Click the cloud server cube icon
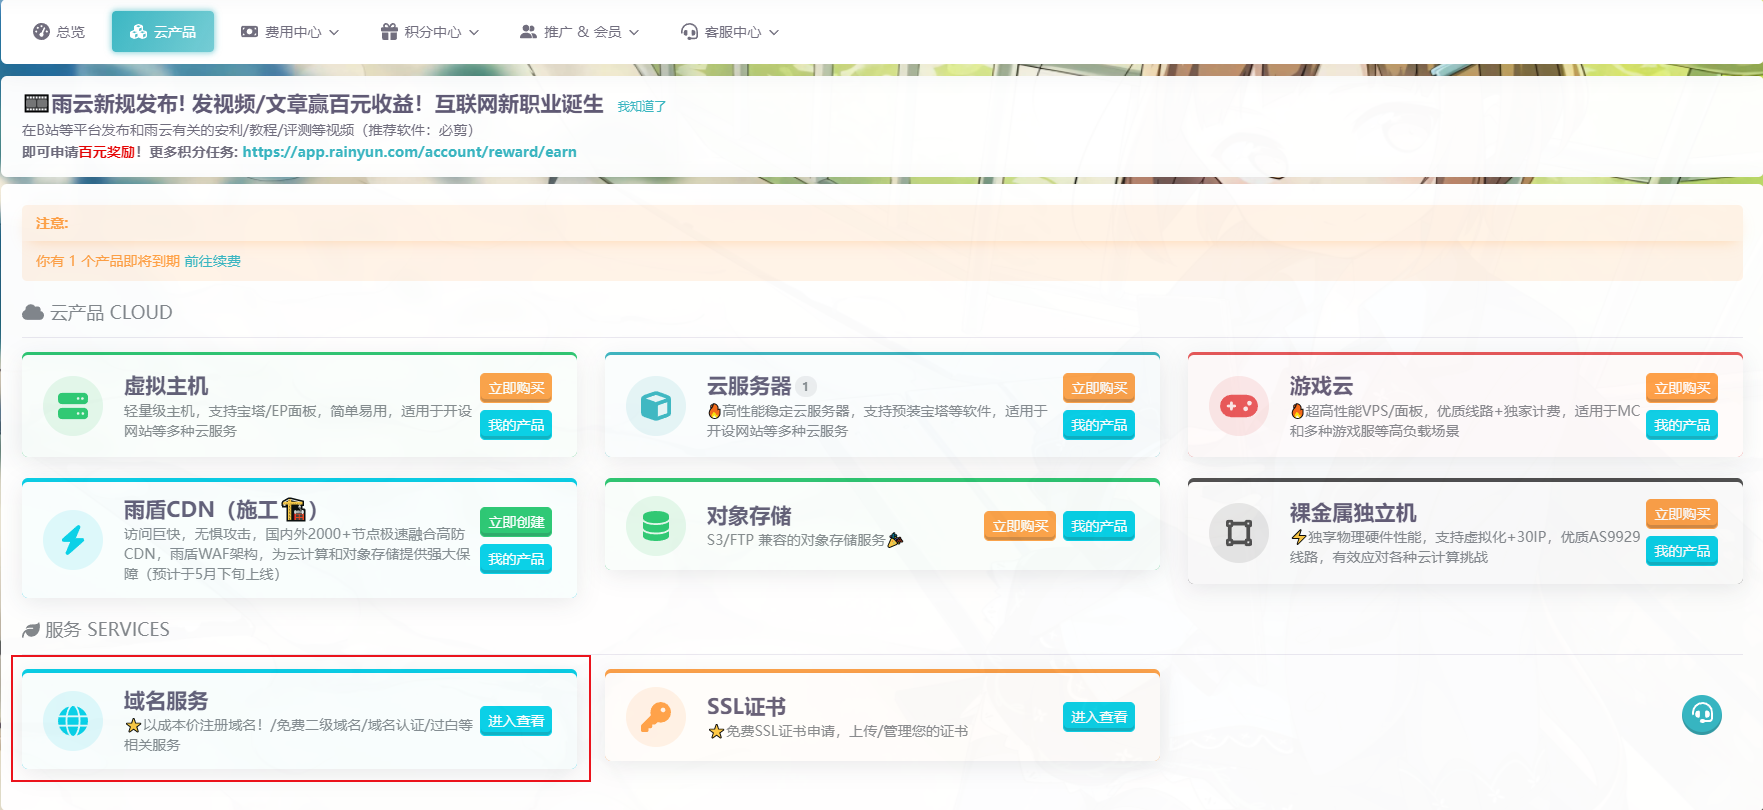Viewport: 1763px width, 810px height. tap(656, 406)
